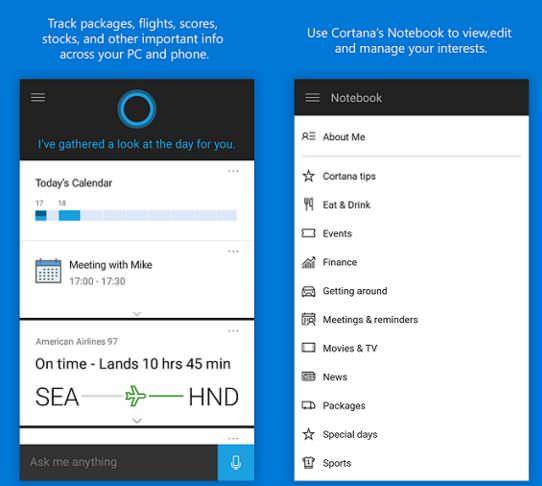Click the Today's Calendar heading
The width and height of the screenshot is (542, 486).
coord(74,183)
